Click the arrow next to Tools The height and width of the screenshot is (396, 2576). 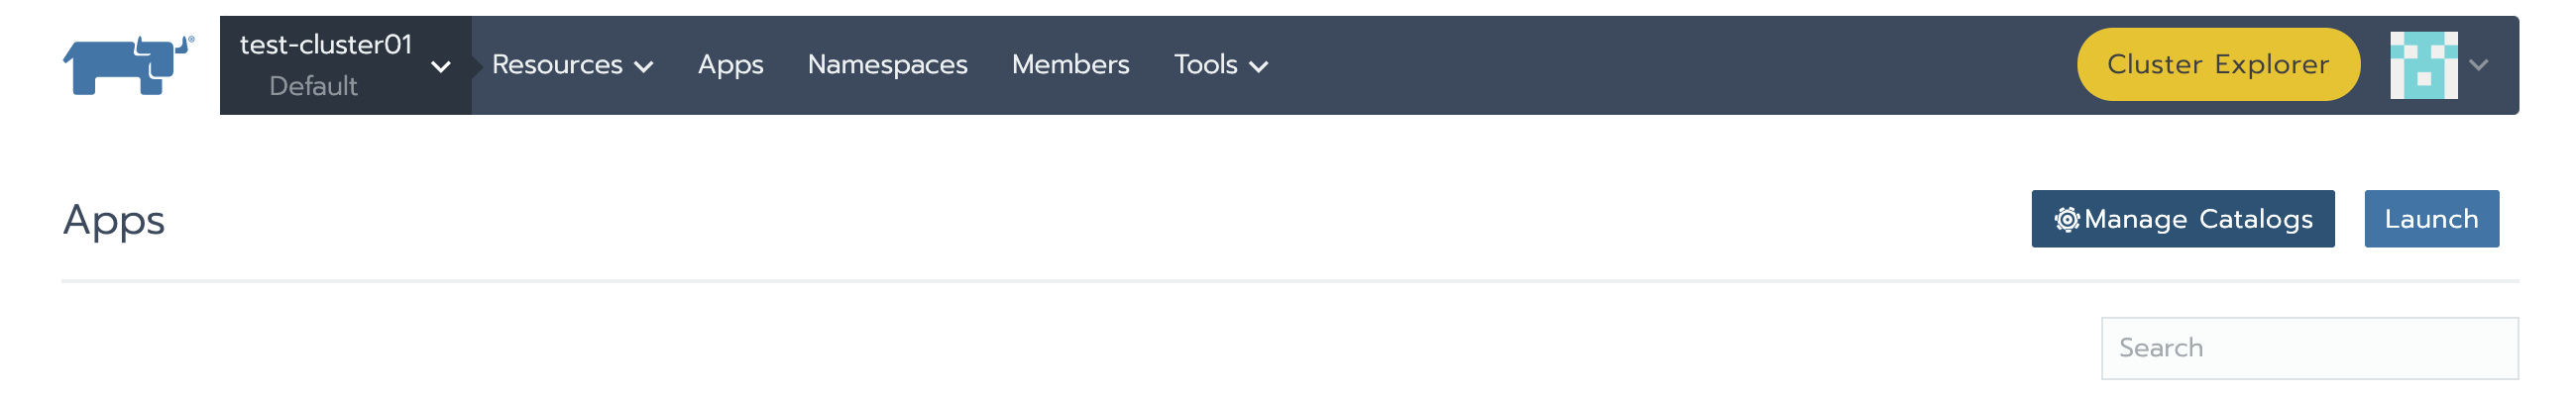click(1259, 67)
